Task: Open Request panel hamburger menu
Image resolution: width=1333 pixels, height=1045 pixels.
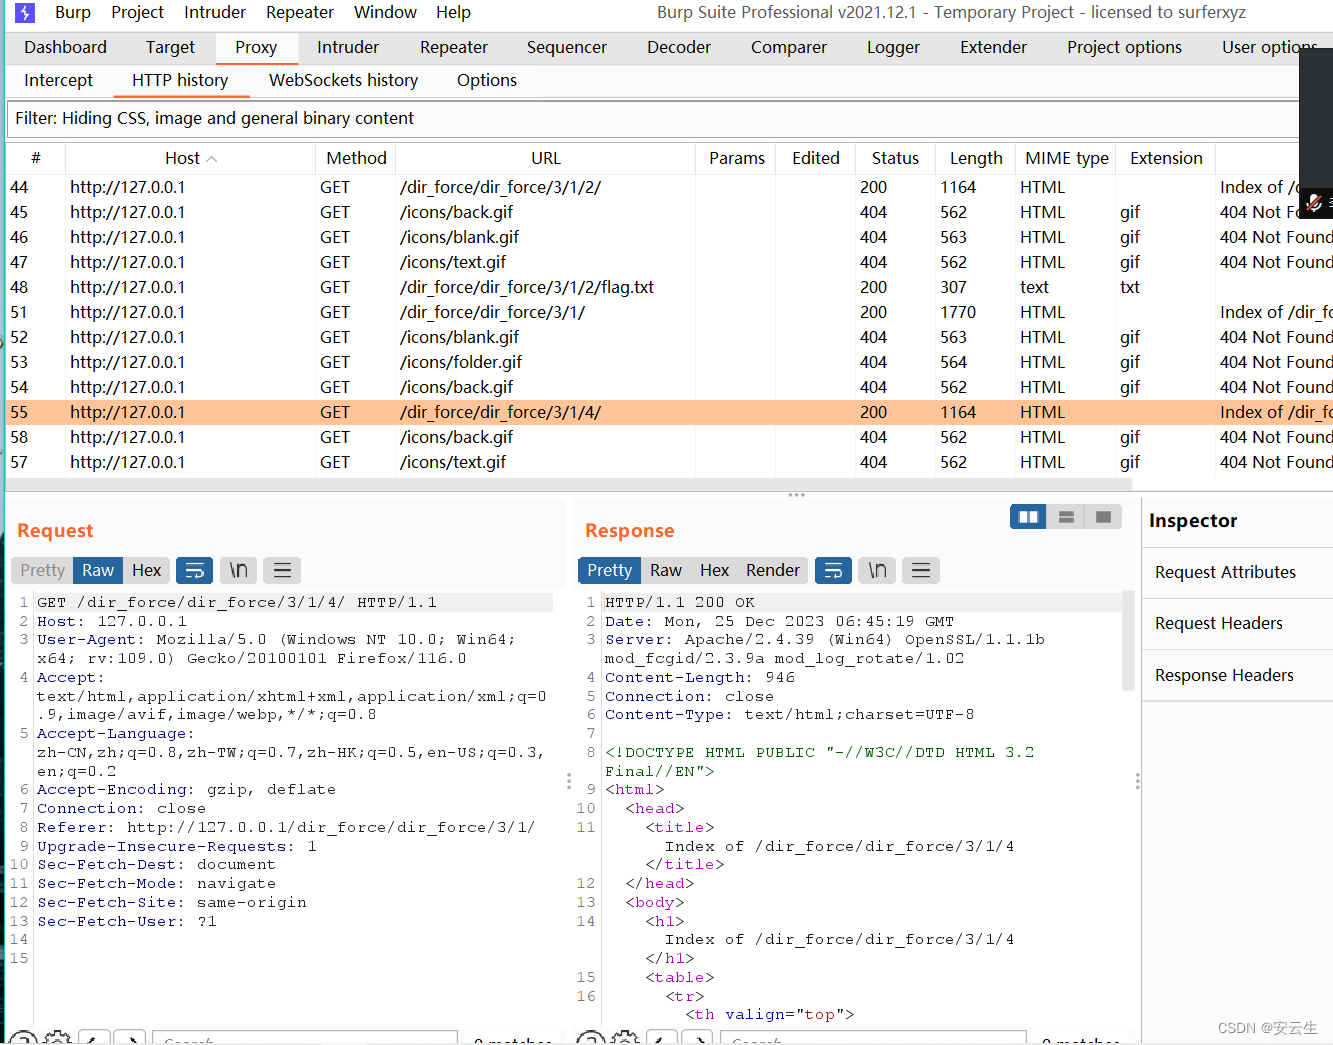Action: [x=282, y=570]
